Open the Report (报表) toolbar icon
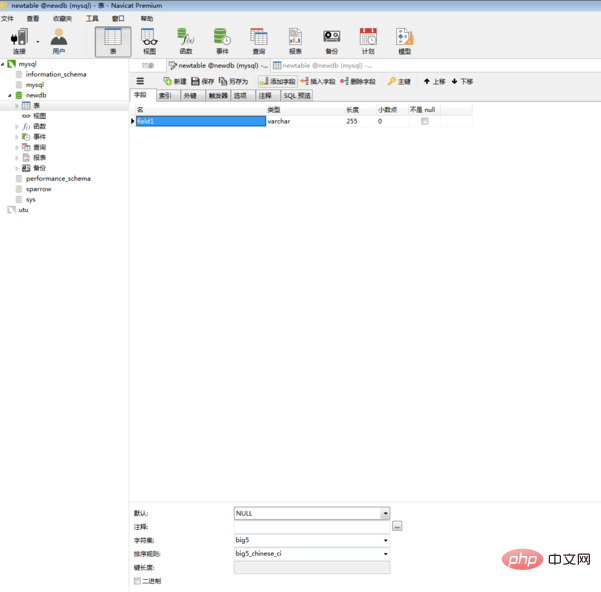 click(x=296, y=41)
